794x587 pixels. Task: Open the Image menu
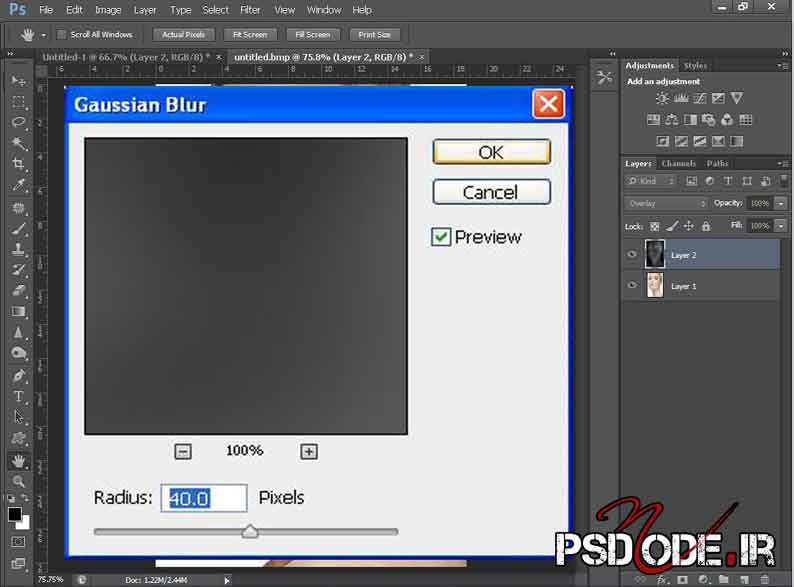pos(108,10)
